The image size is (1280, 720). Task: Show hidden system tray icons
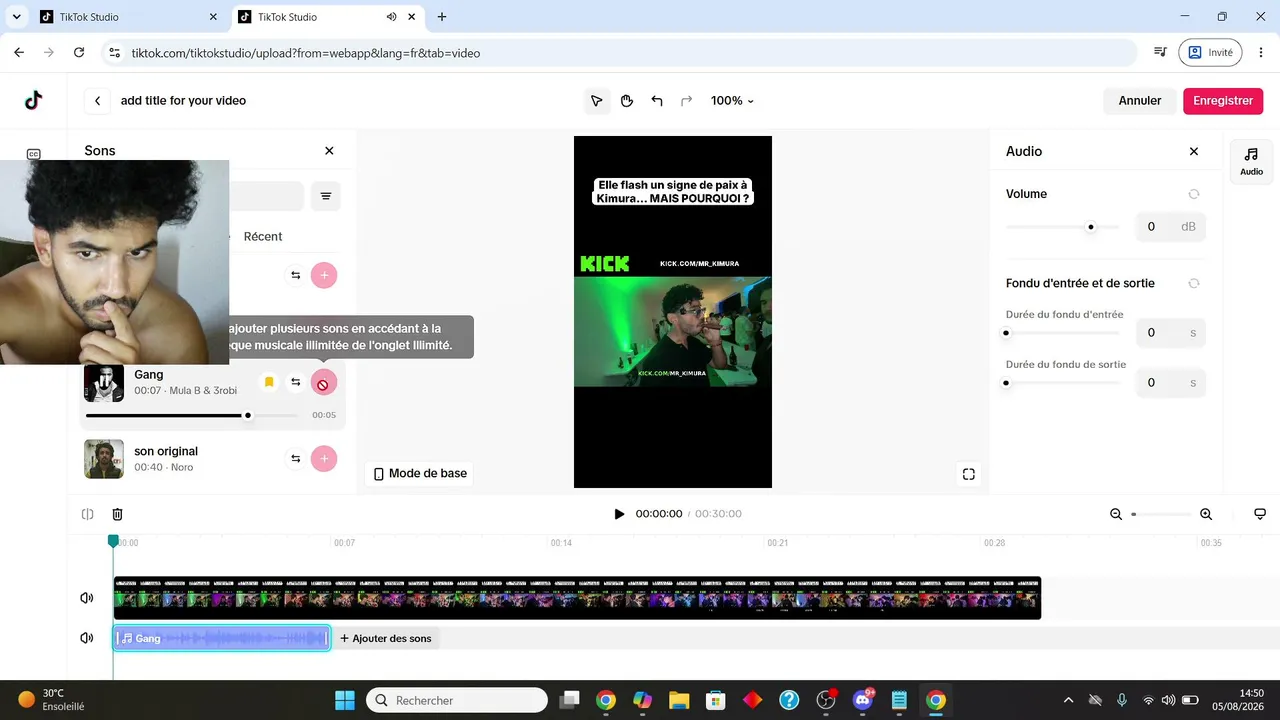[1068, 700]
